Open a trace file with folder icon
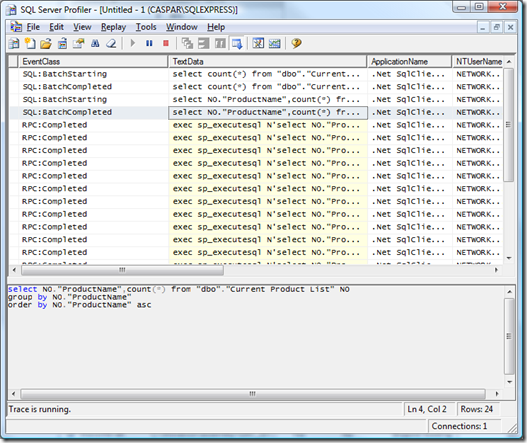The image size is (527, 443). point(46,43)
